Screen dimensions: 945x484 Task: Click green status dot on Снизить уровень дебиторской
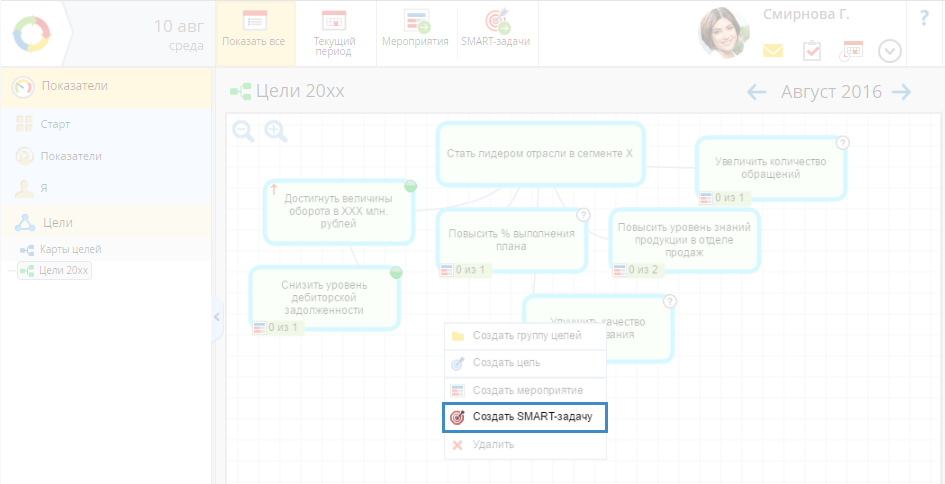(396, 272)
